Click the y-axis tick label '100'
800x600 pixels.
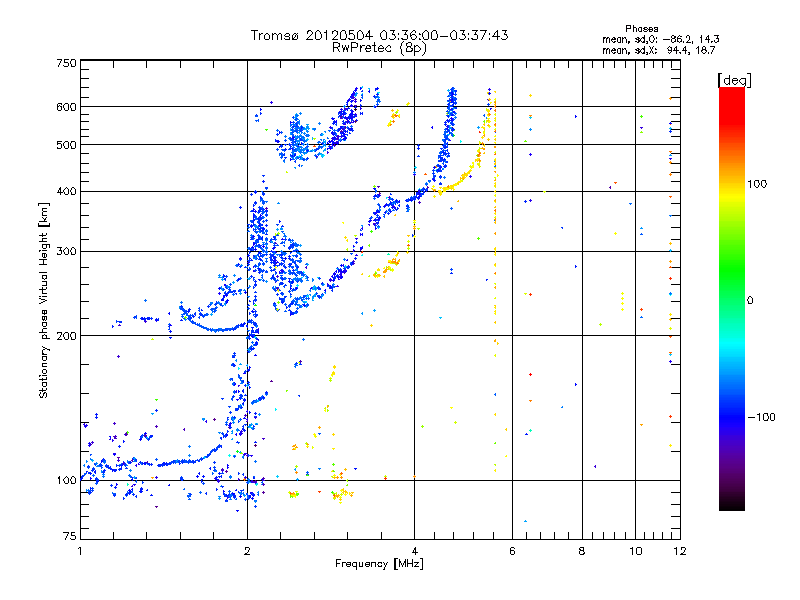click(x=67, y=480)
